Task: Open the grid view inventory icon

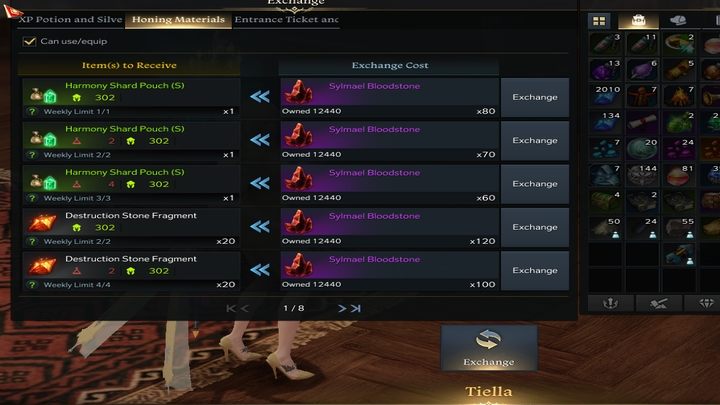Action: point(599,21)
